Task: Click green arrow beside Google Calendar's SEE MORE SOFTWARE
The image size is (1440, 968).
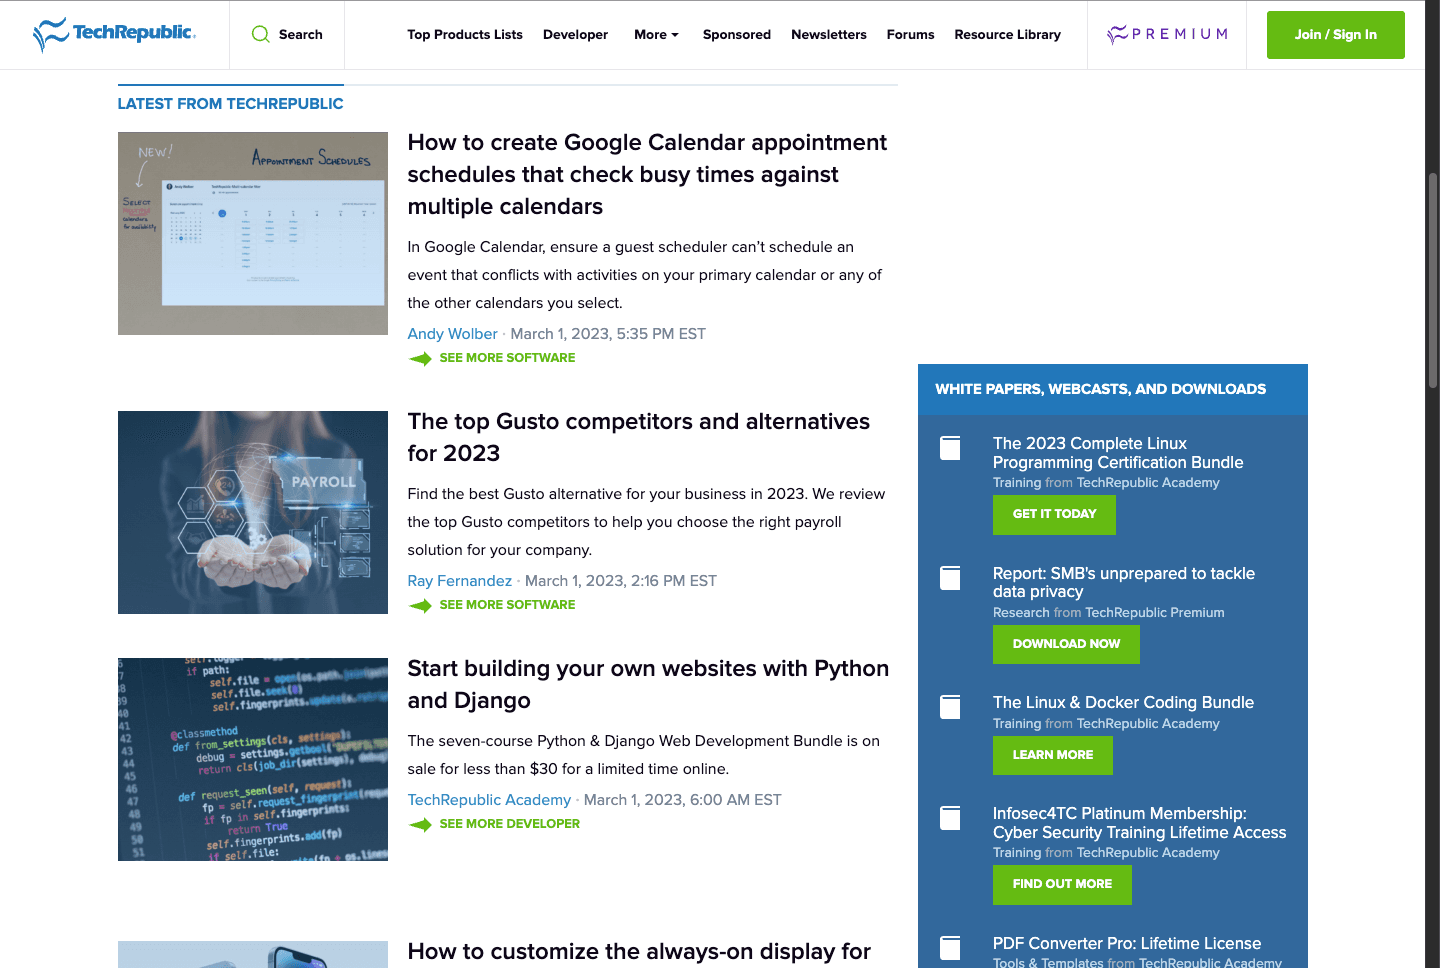Action: pyautogui.click(x=420, y=358)
